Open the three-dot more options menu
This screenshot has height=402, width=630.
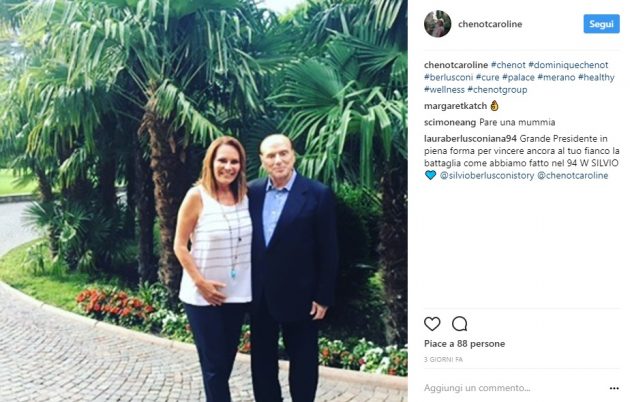pyautogui.click(x=614, y=388)
